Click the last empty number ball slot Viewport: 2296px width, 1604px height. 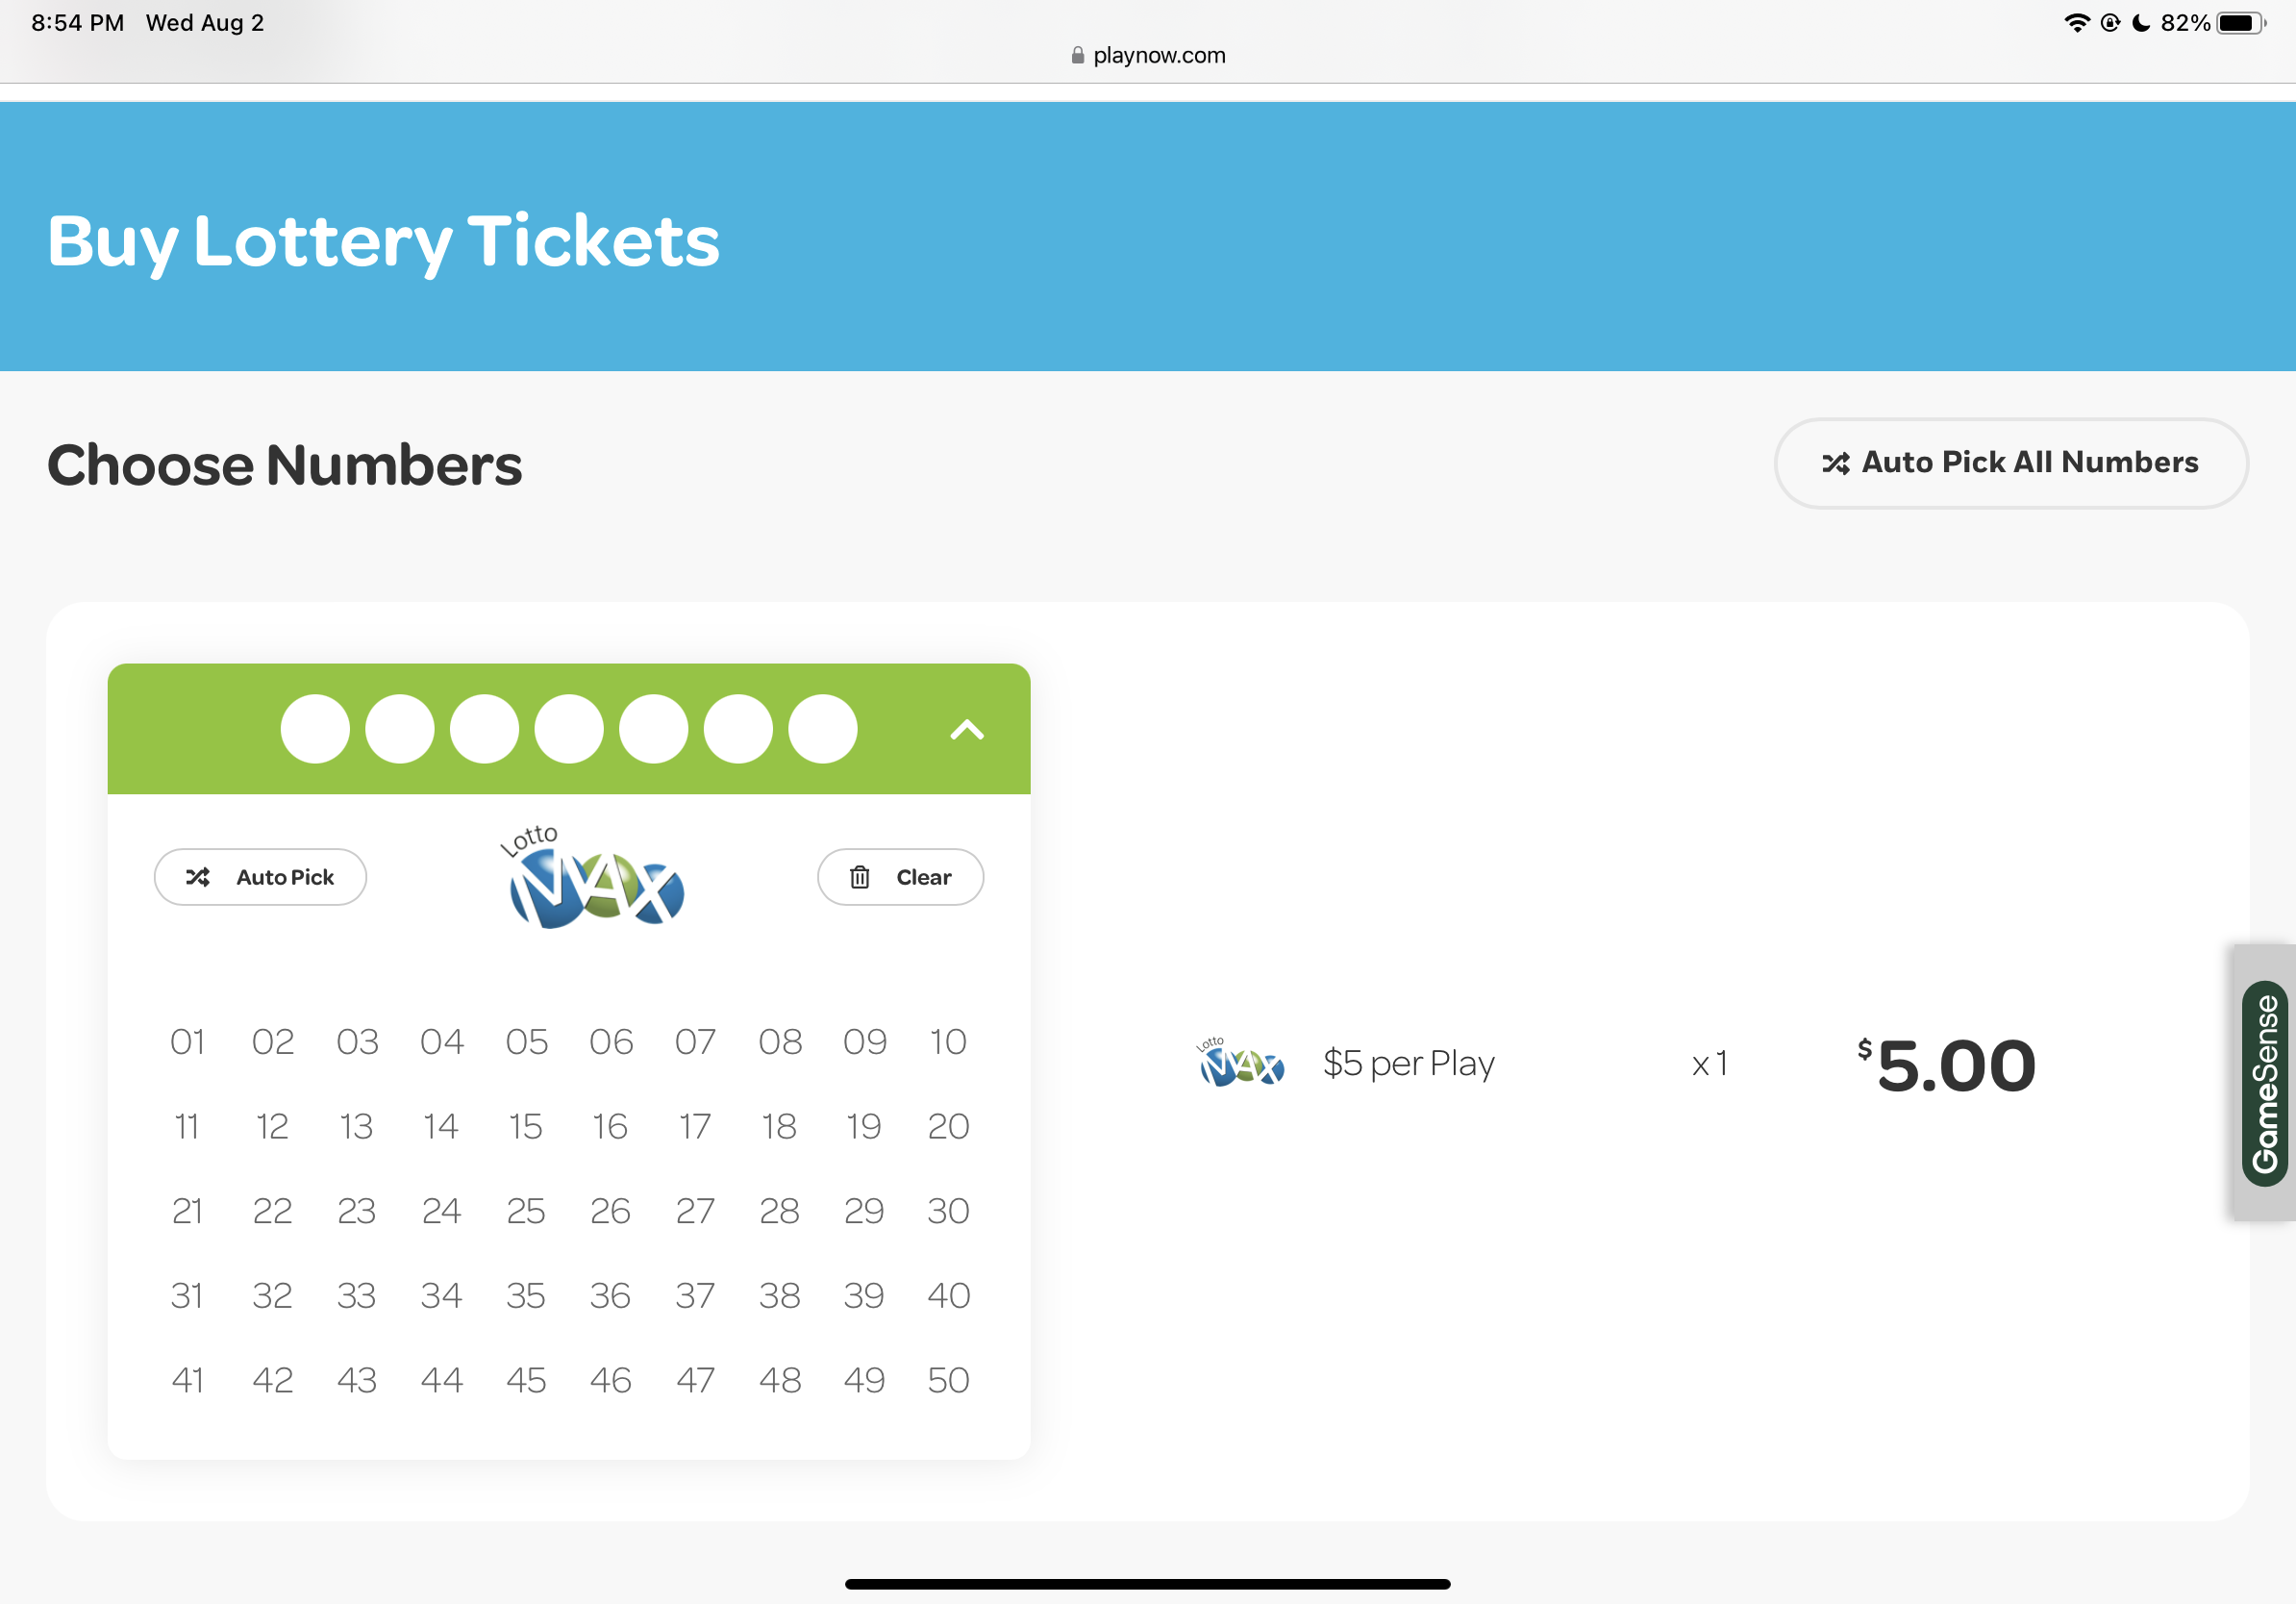[x=822, y=729]
